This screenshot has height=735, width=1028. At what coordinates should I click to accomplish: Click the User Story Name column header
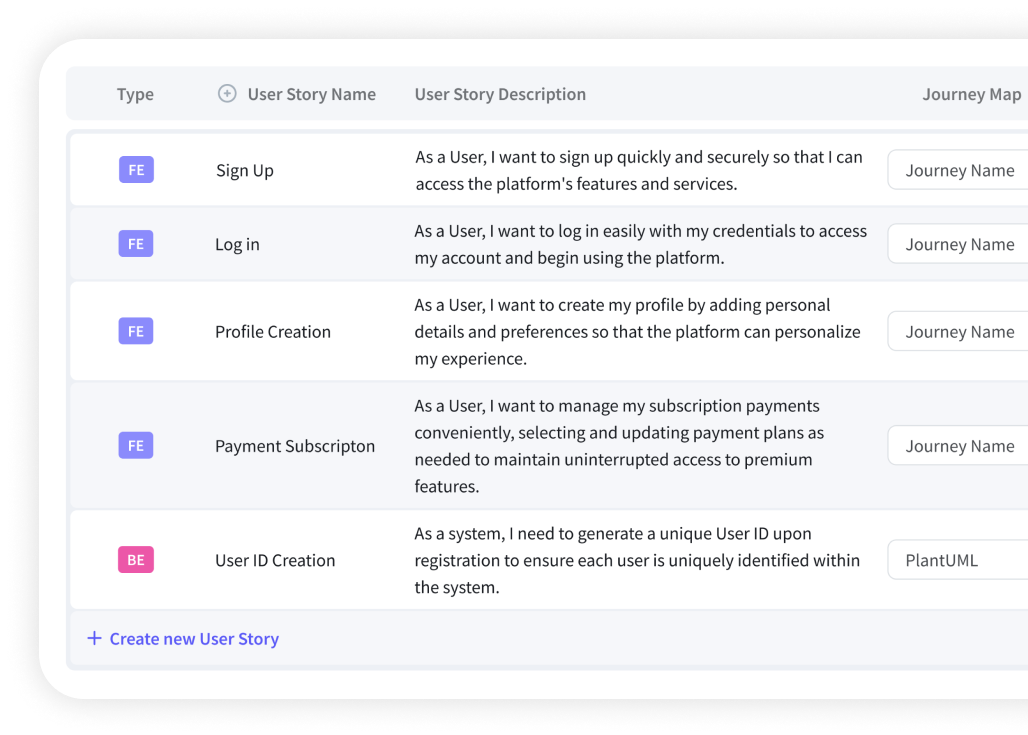[x=311, y=94]
